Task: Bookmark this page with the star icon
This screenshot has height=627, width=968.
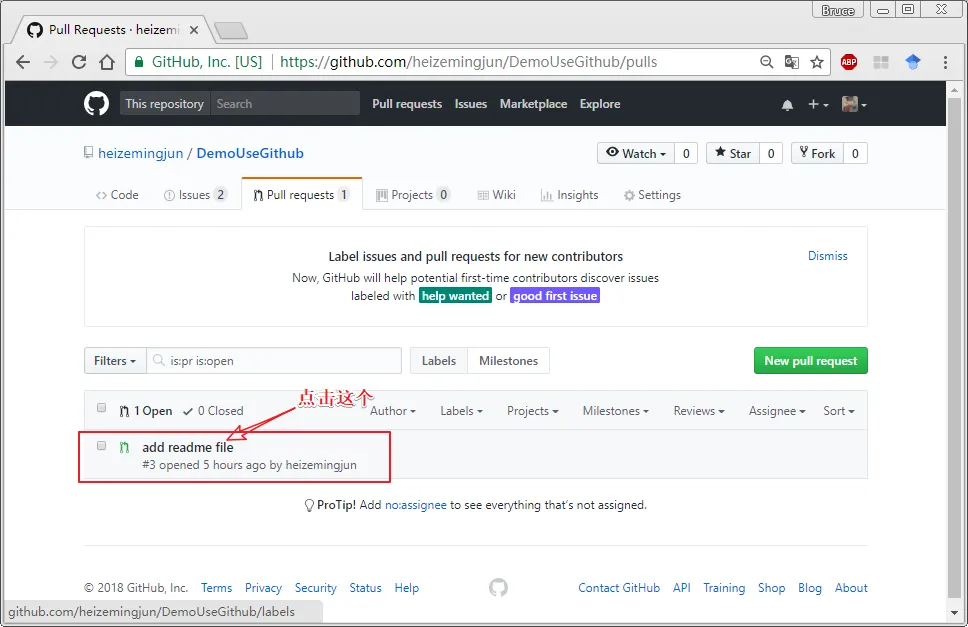Action: [x=817, y=62]
